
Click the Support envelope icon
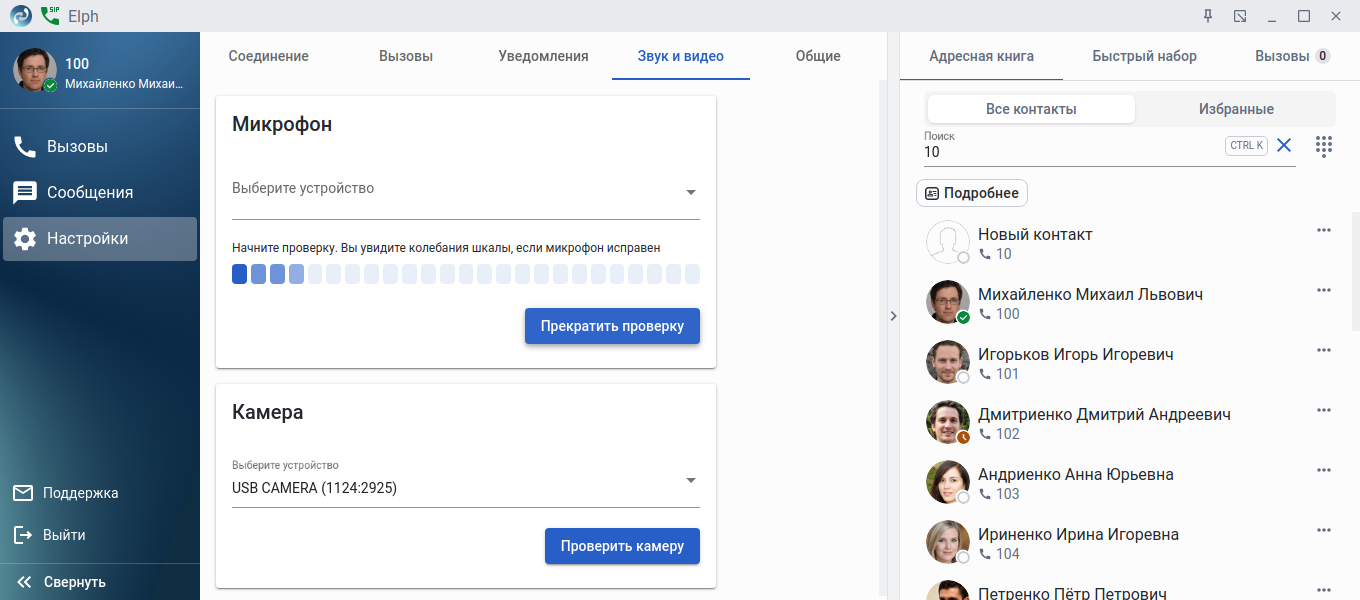[x=23, y=493]
